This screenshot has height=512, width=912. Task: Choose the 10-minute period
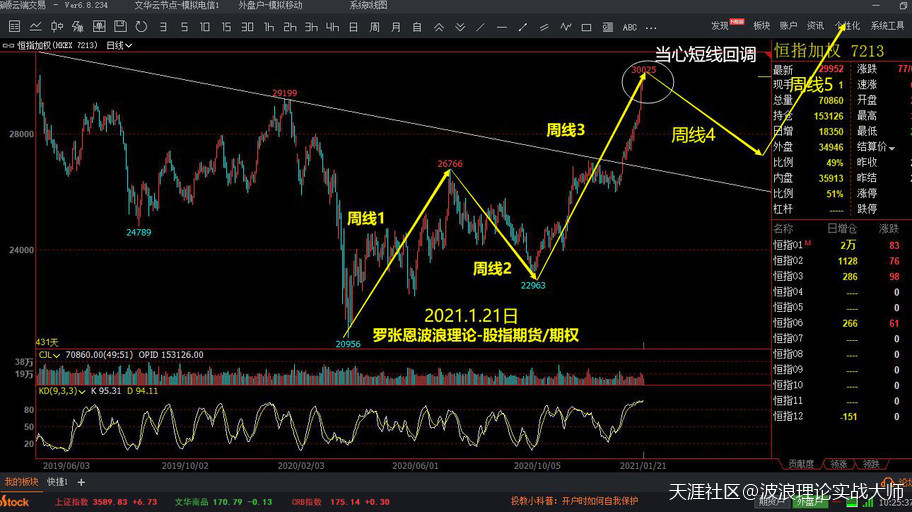[205, 27]
